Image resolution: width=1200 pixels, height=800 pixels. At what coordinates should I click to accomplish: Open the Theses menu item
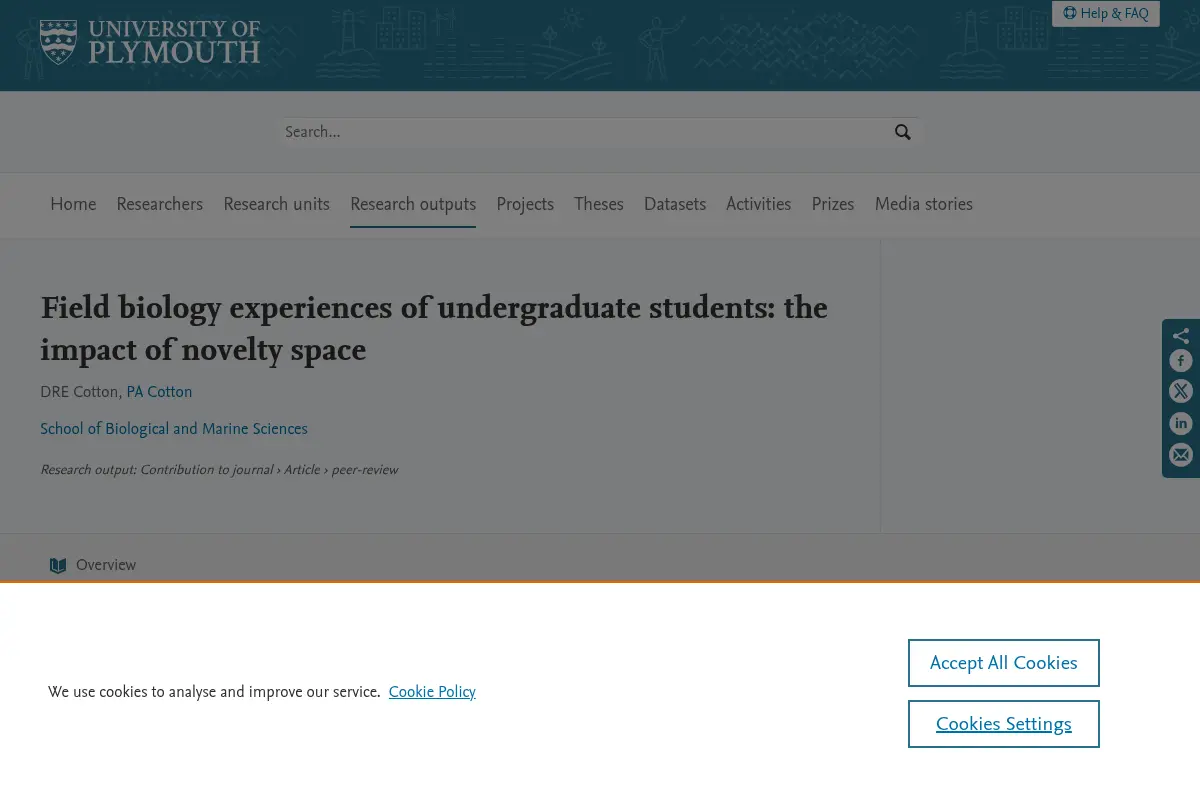599,204
